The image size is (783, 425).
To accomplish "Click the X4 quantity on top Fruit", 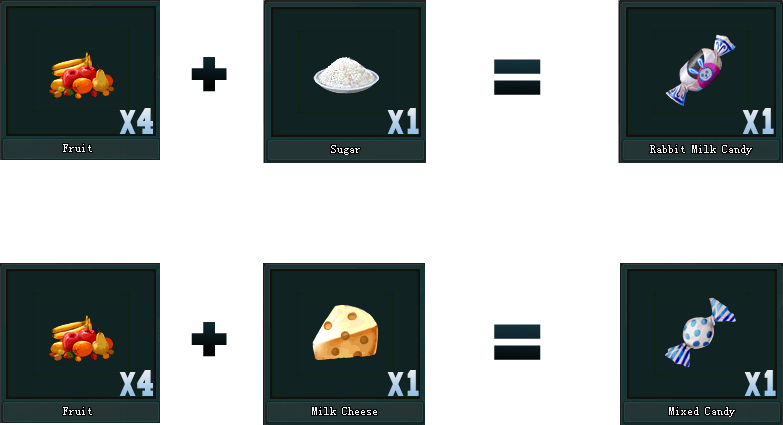I will [137, 122].
